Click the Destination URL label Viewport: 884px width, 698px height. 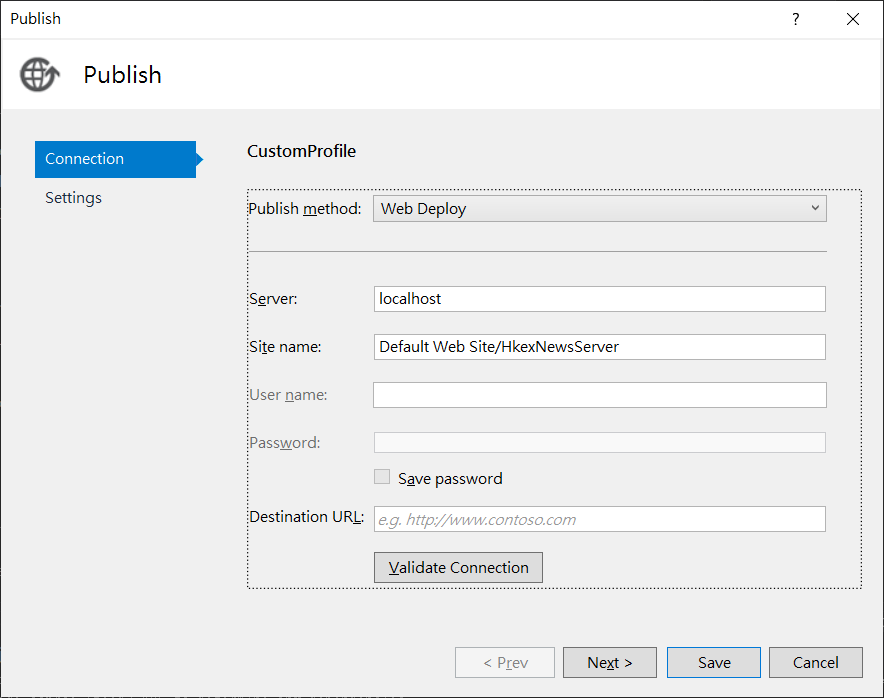(x=307, y=516)
